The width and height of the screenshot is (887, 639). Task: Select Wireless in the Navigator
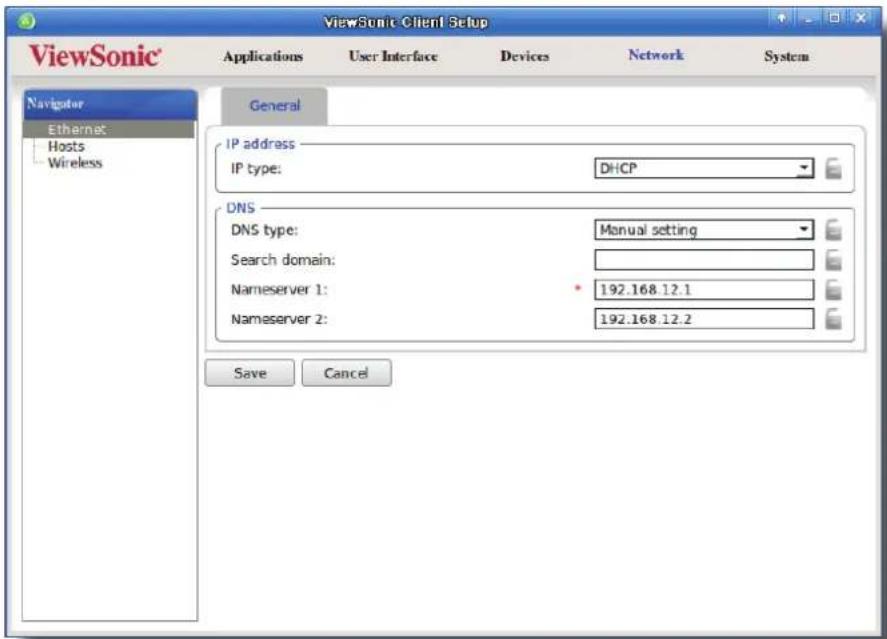click(75, 163)
